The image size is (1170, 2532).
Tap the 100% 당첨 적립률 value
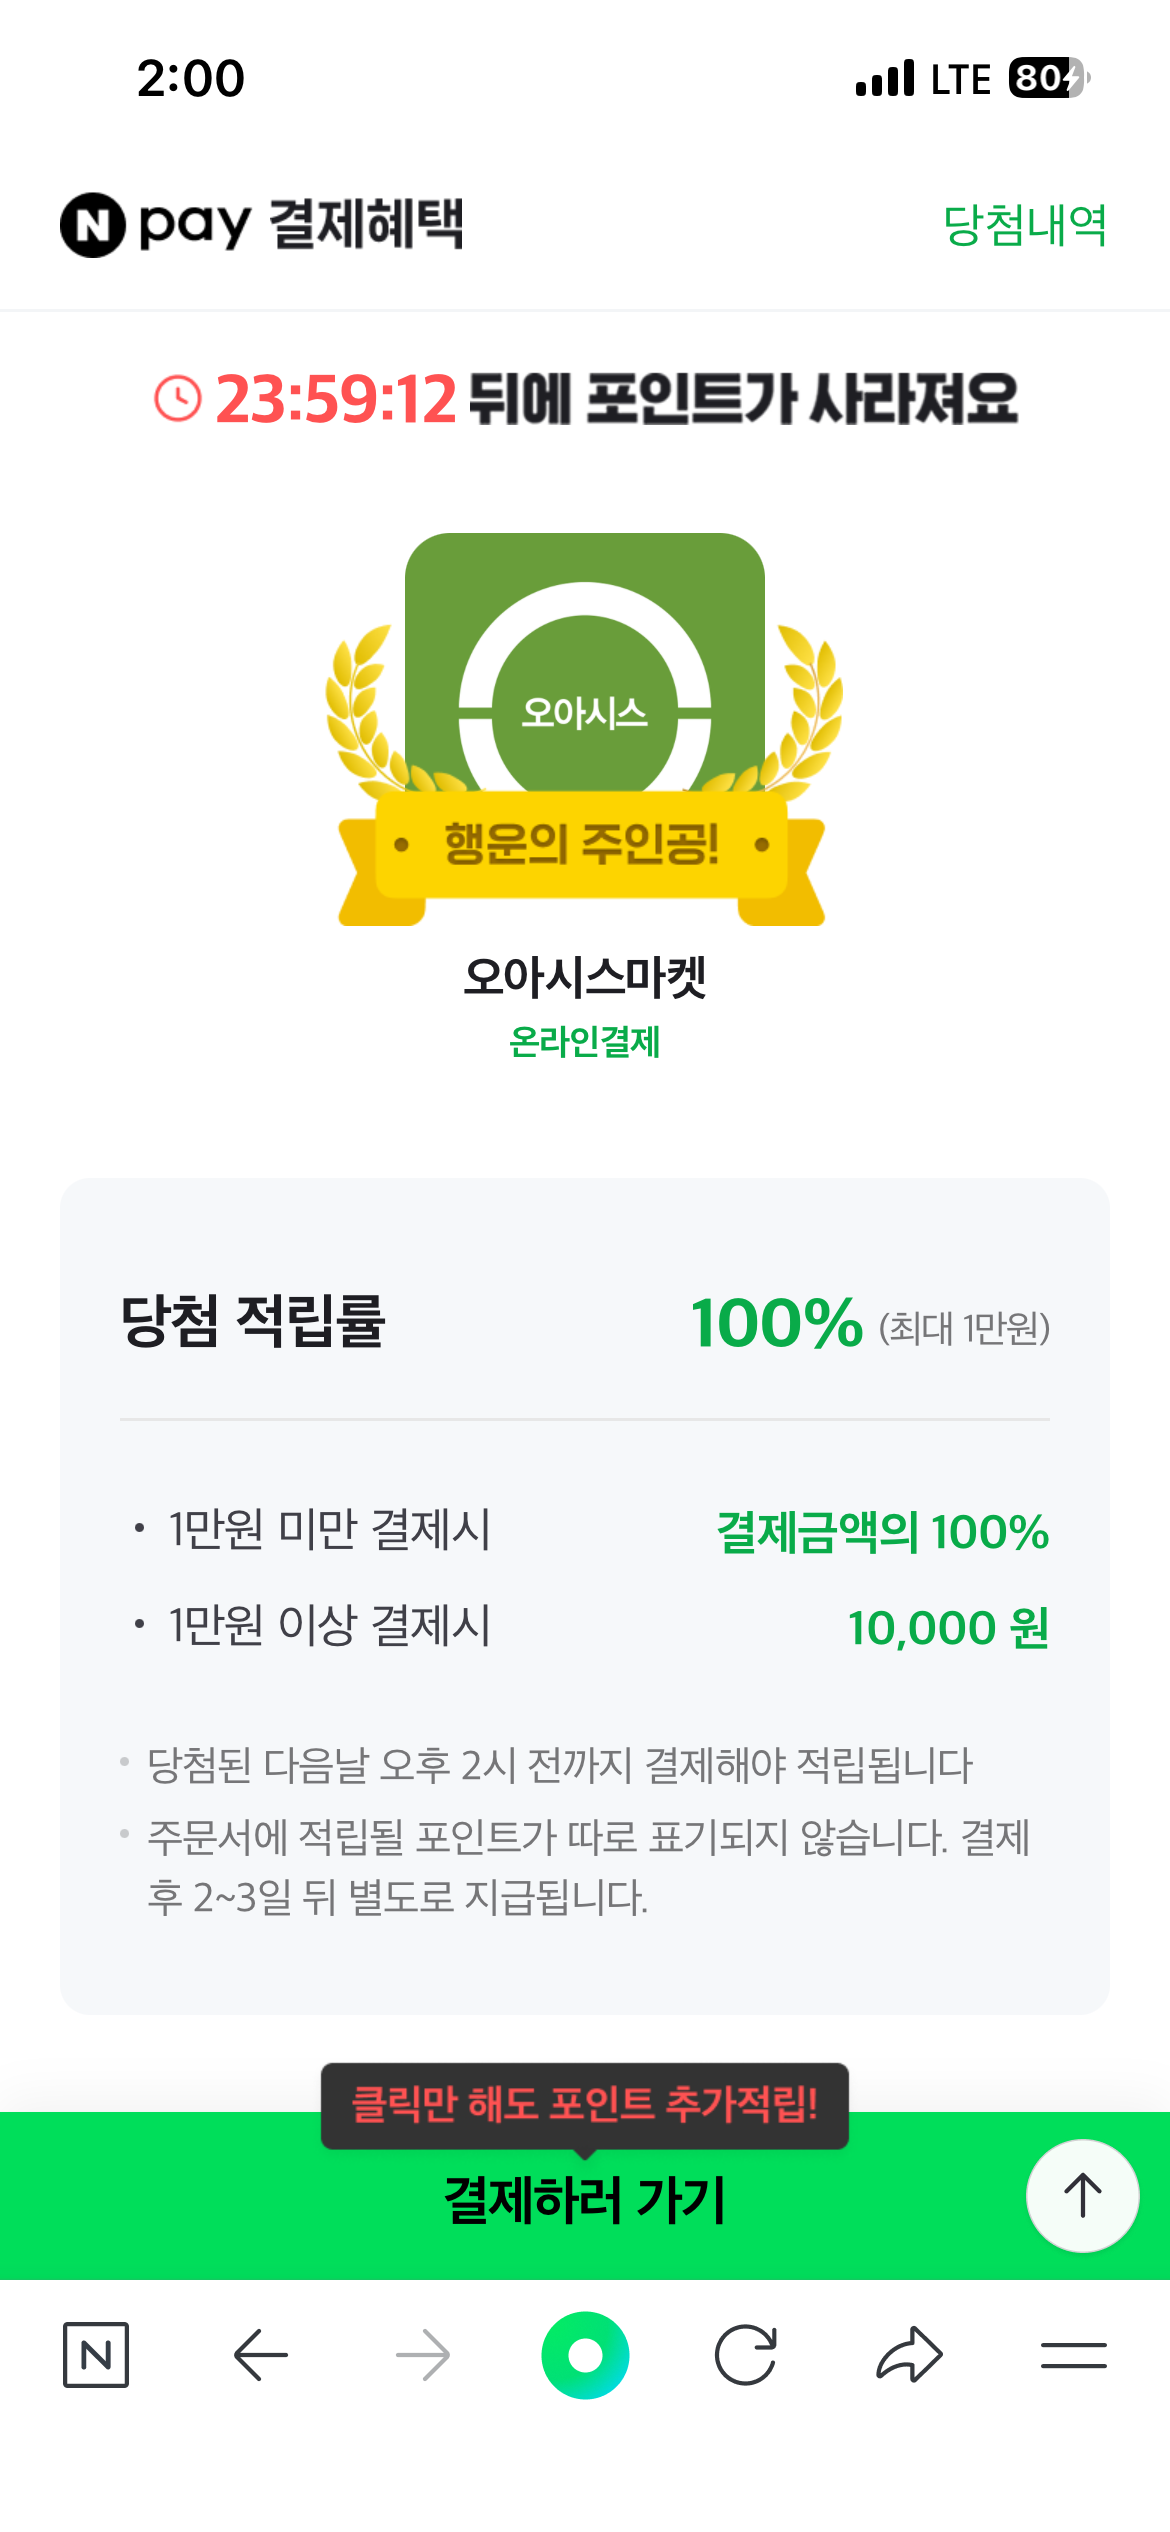click(776, 1323)
